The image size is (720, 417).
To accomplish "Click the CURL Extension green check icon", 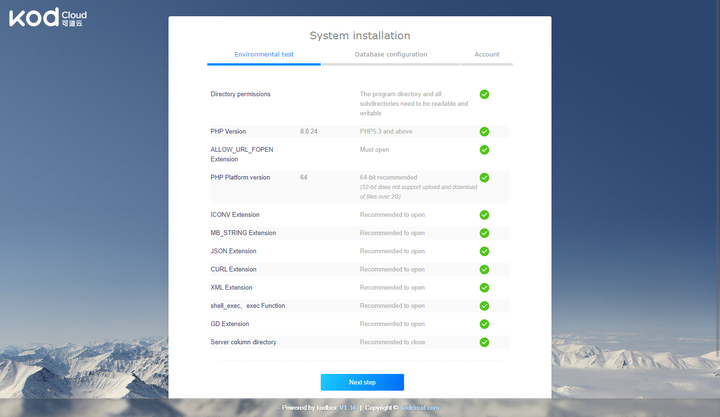I will click(x=484, y=269).
